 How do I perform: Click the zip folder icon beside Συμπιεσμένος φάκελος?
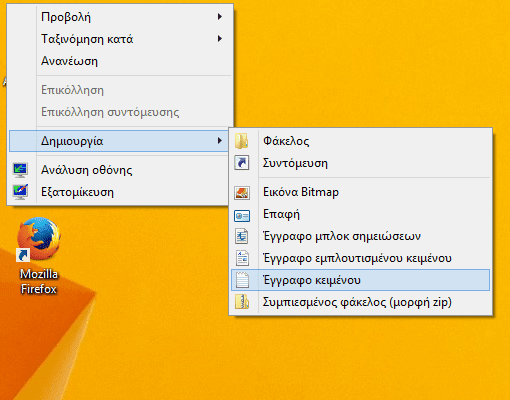pyautogui.click(x=242, y=302)
